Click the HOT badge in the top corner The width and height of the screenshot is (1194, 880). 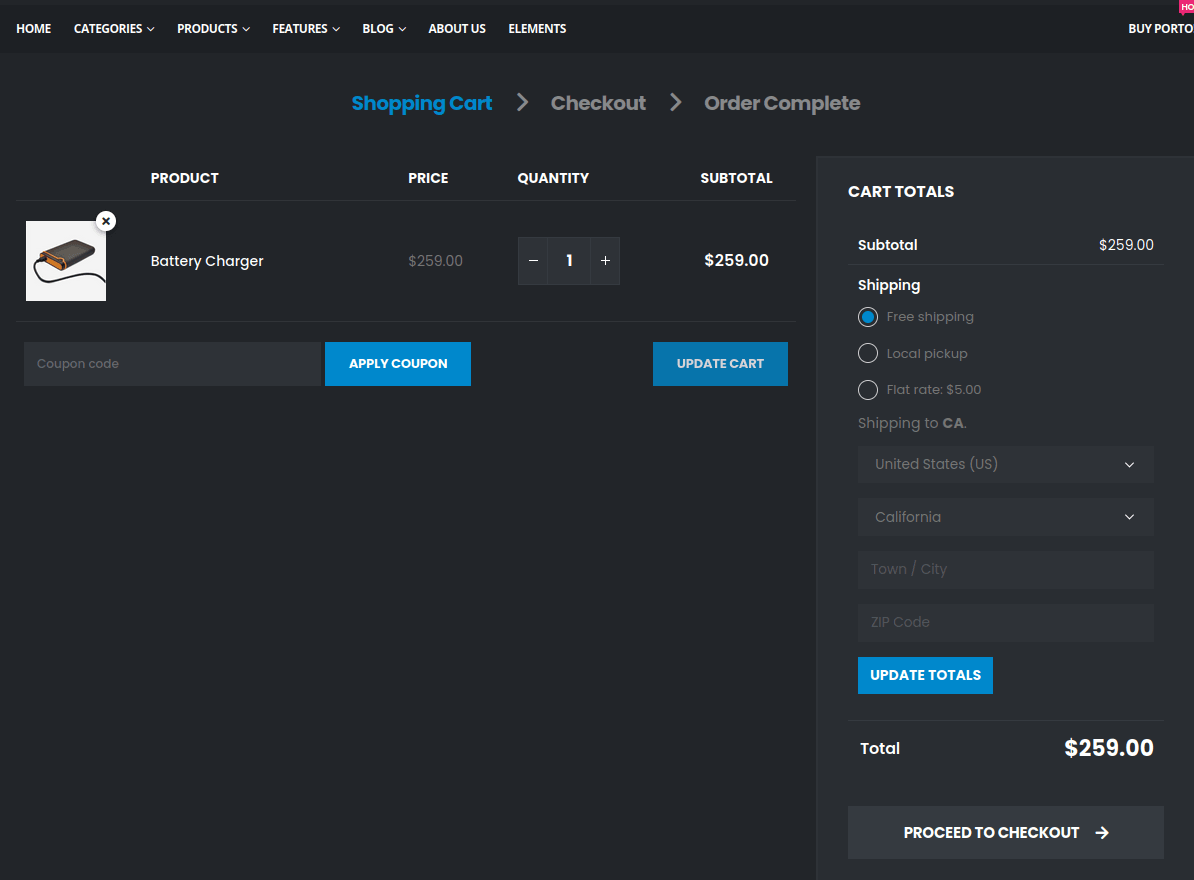tap(1185, 7)
